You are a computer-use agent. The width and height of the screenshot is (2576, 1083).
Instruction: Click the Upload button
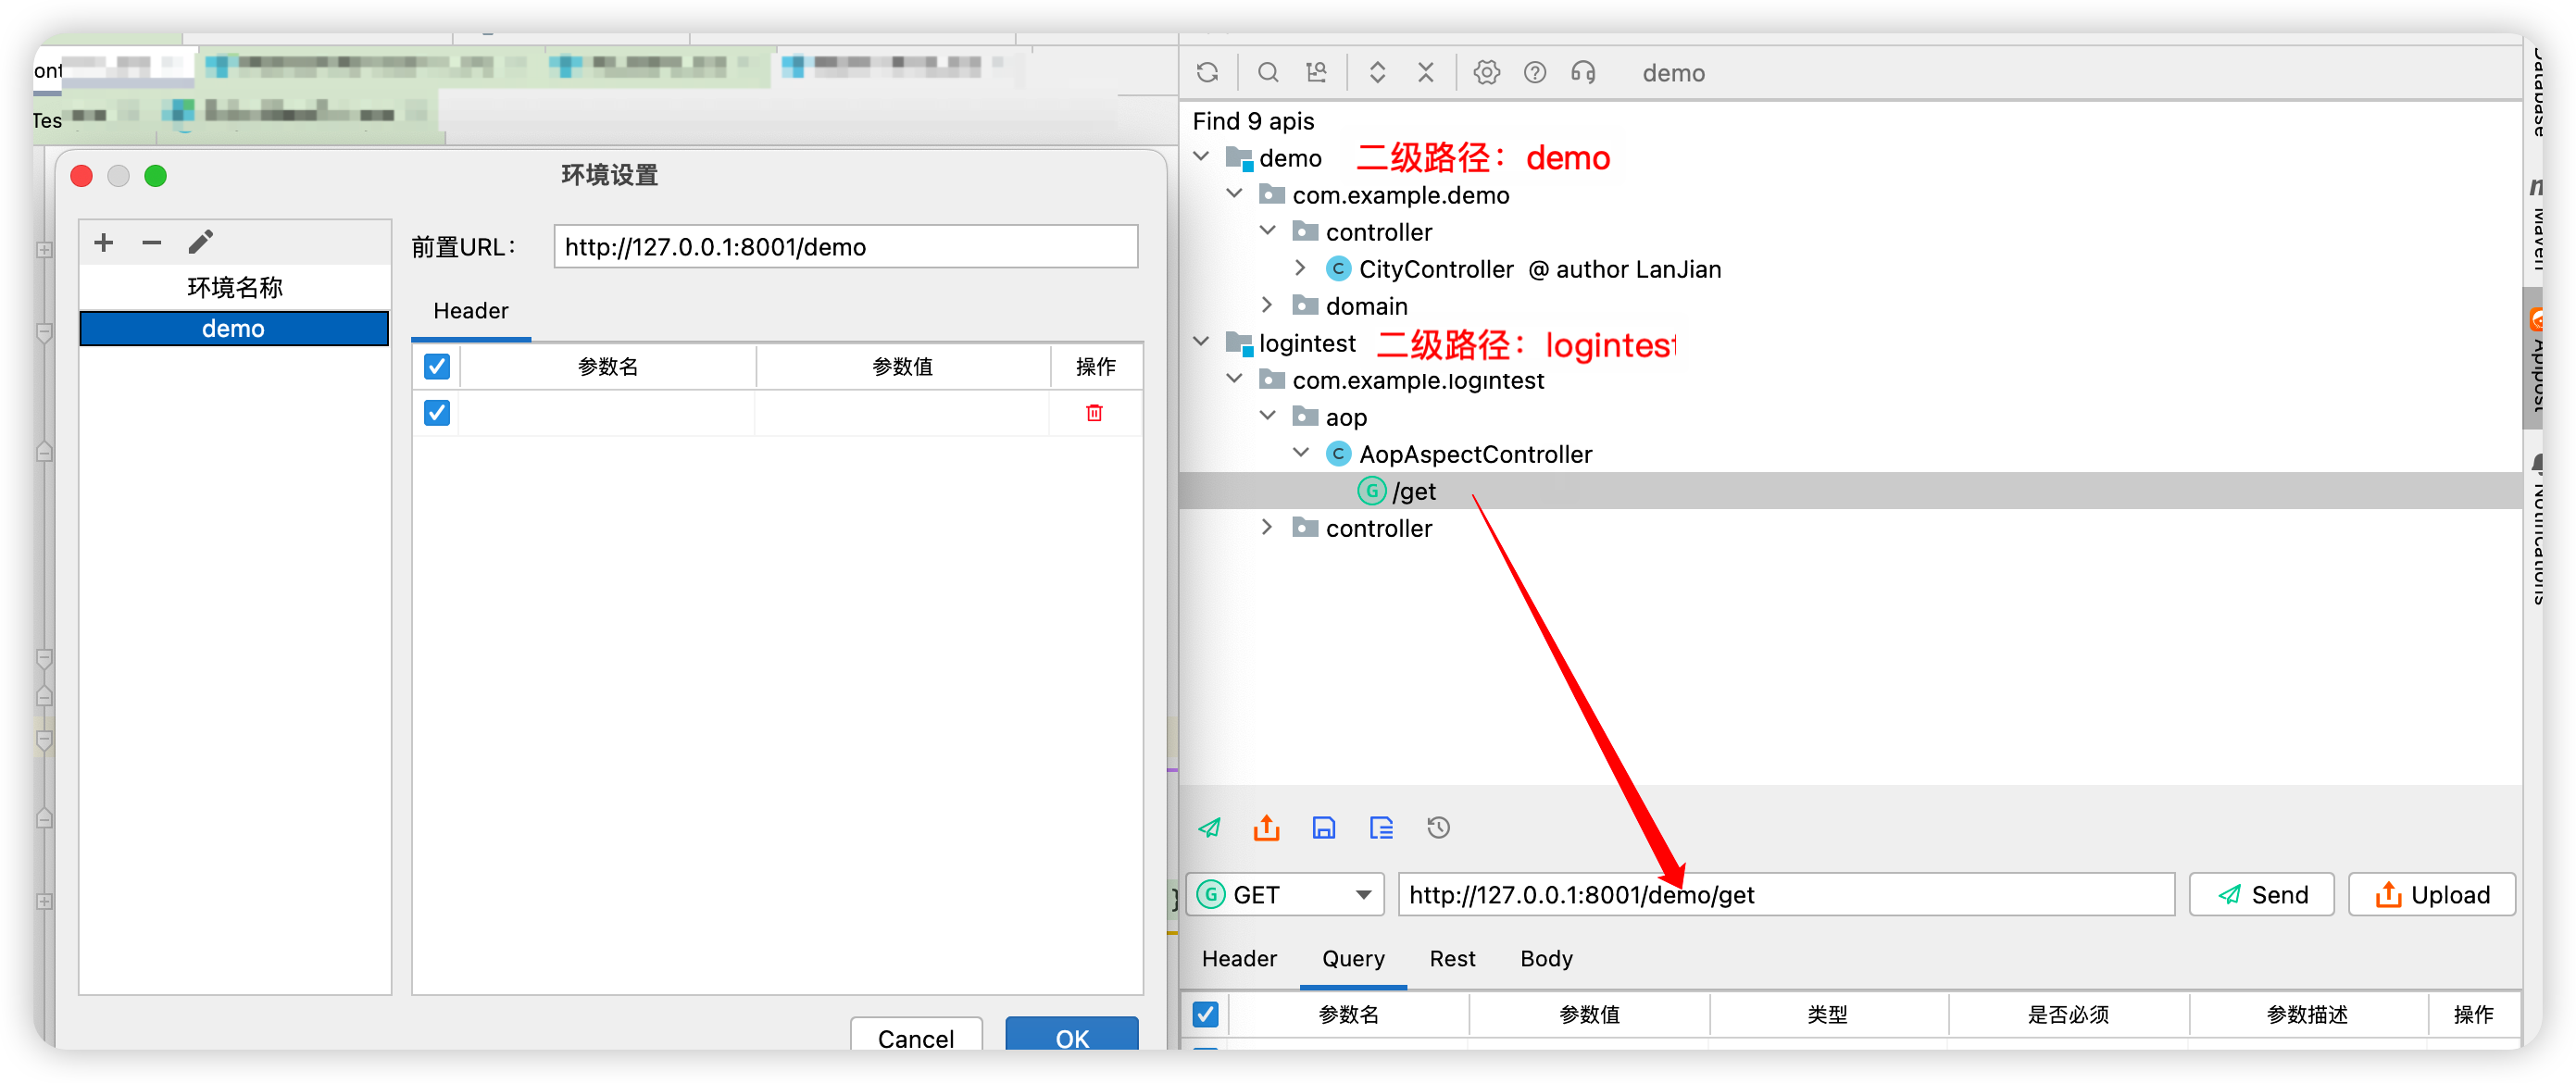coord(2431,894)
